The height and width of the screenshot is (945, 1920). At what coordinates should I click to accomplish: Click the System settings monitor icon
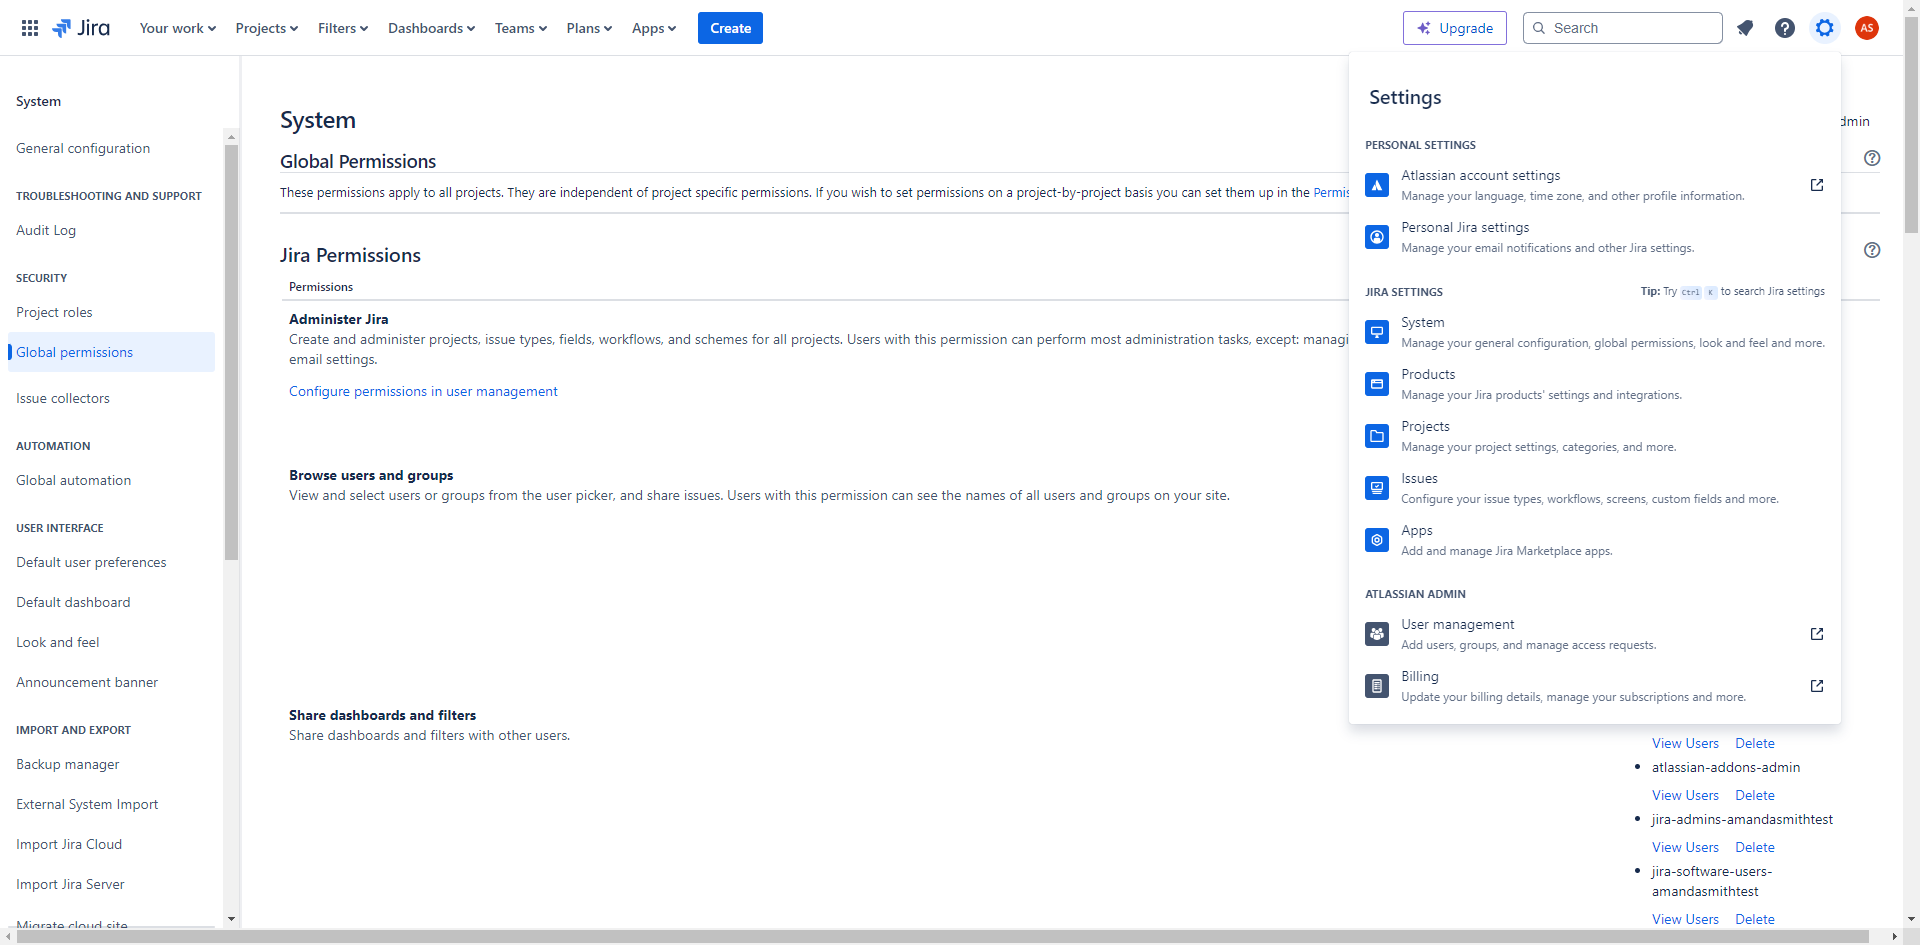(1377, 332)
